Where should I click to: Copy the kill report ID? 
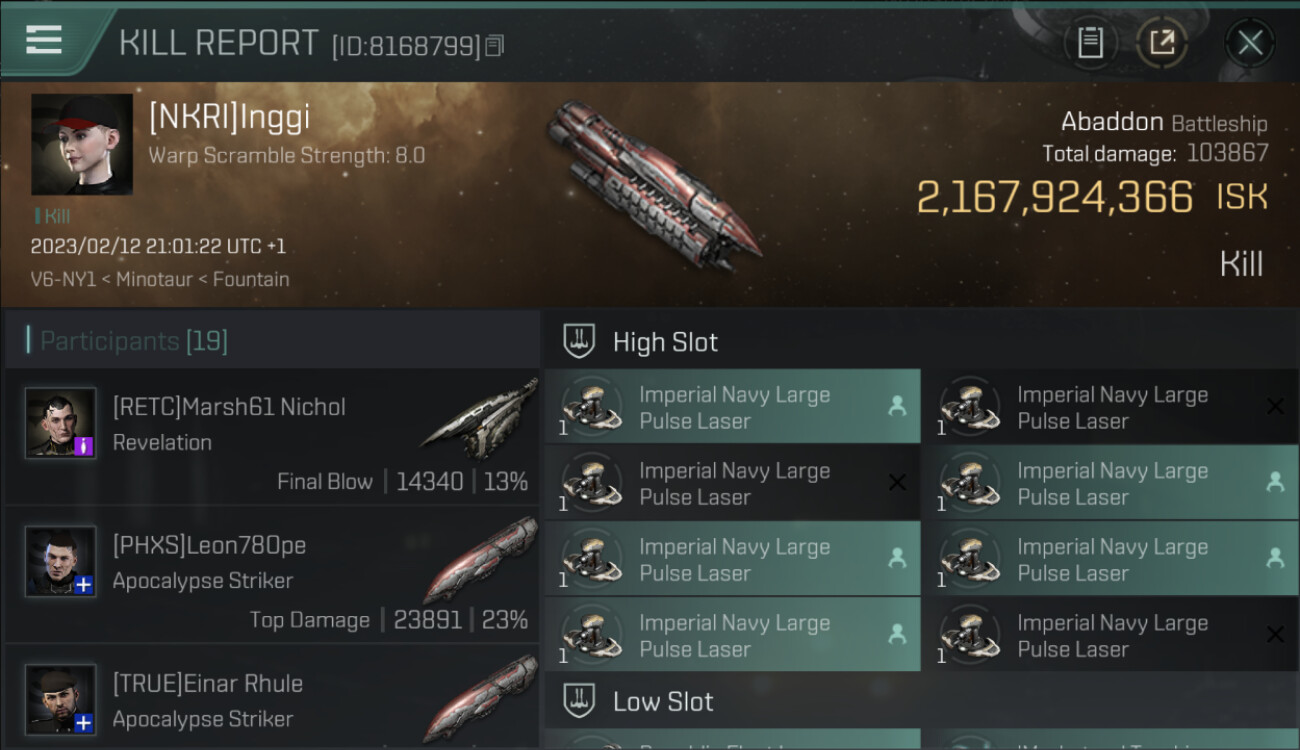(495, 46)
